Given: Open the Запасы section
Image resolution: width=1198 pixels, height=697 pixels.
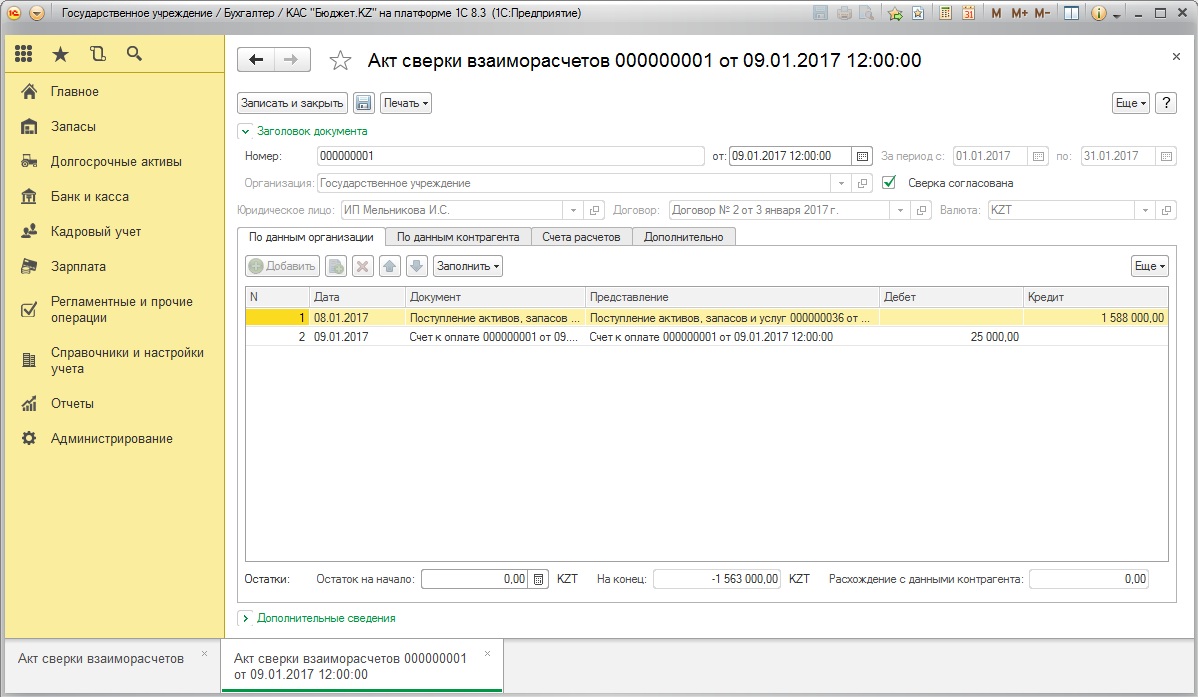Looking at the screenshot, I should tap(73, 127).
